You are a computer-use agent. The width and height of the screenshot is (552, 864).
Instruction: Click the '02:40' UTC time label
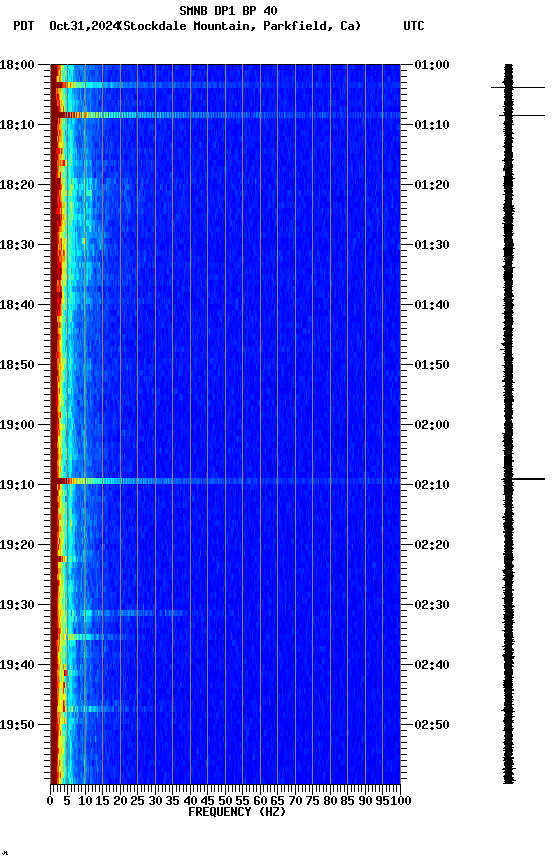432,665
